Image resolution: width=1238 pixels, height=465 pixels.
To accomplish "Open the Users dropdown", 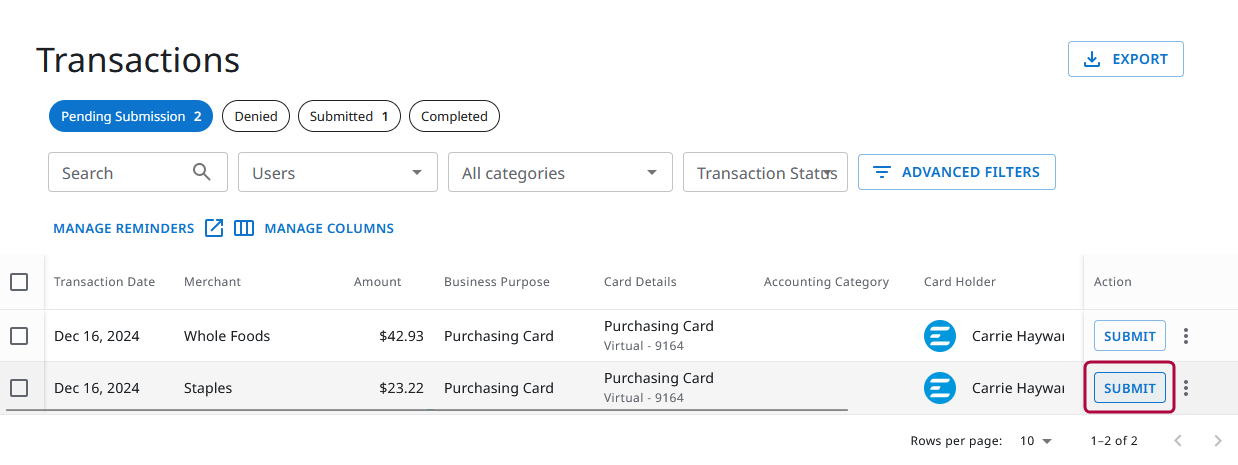I will click(x=338, y=172).
